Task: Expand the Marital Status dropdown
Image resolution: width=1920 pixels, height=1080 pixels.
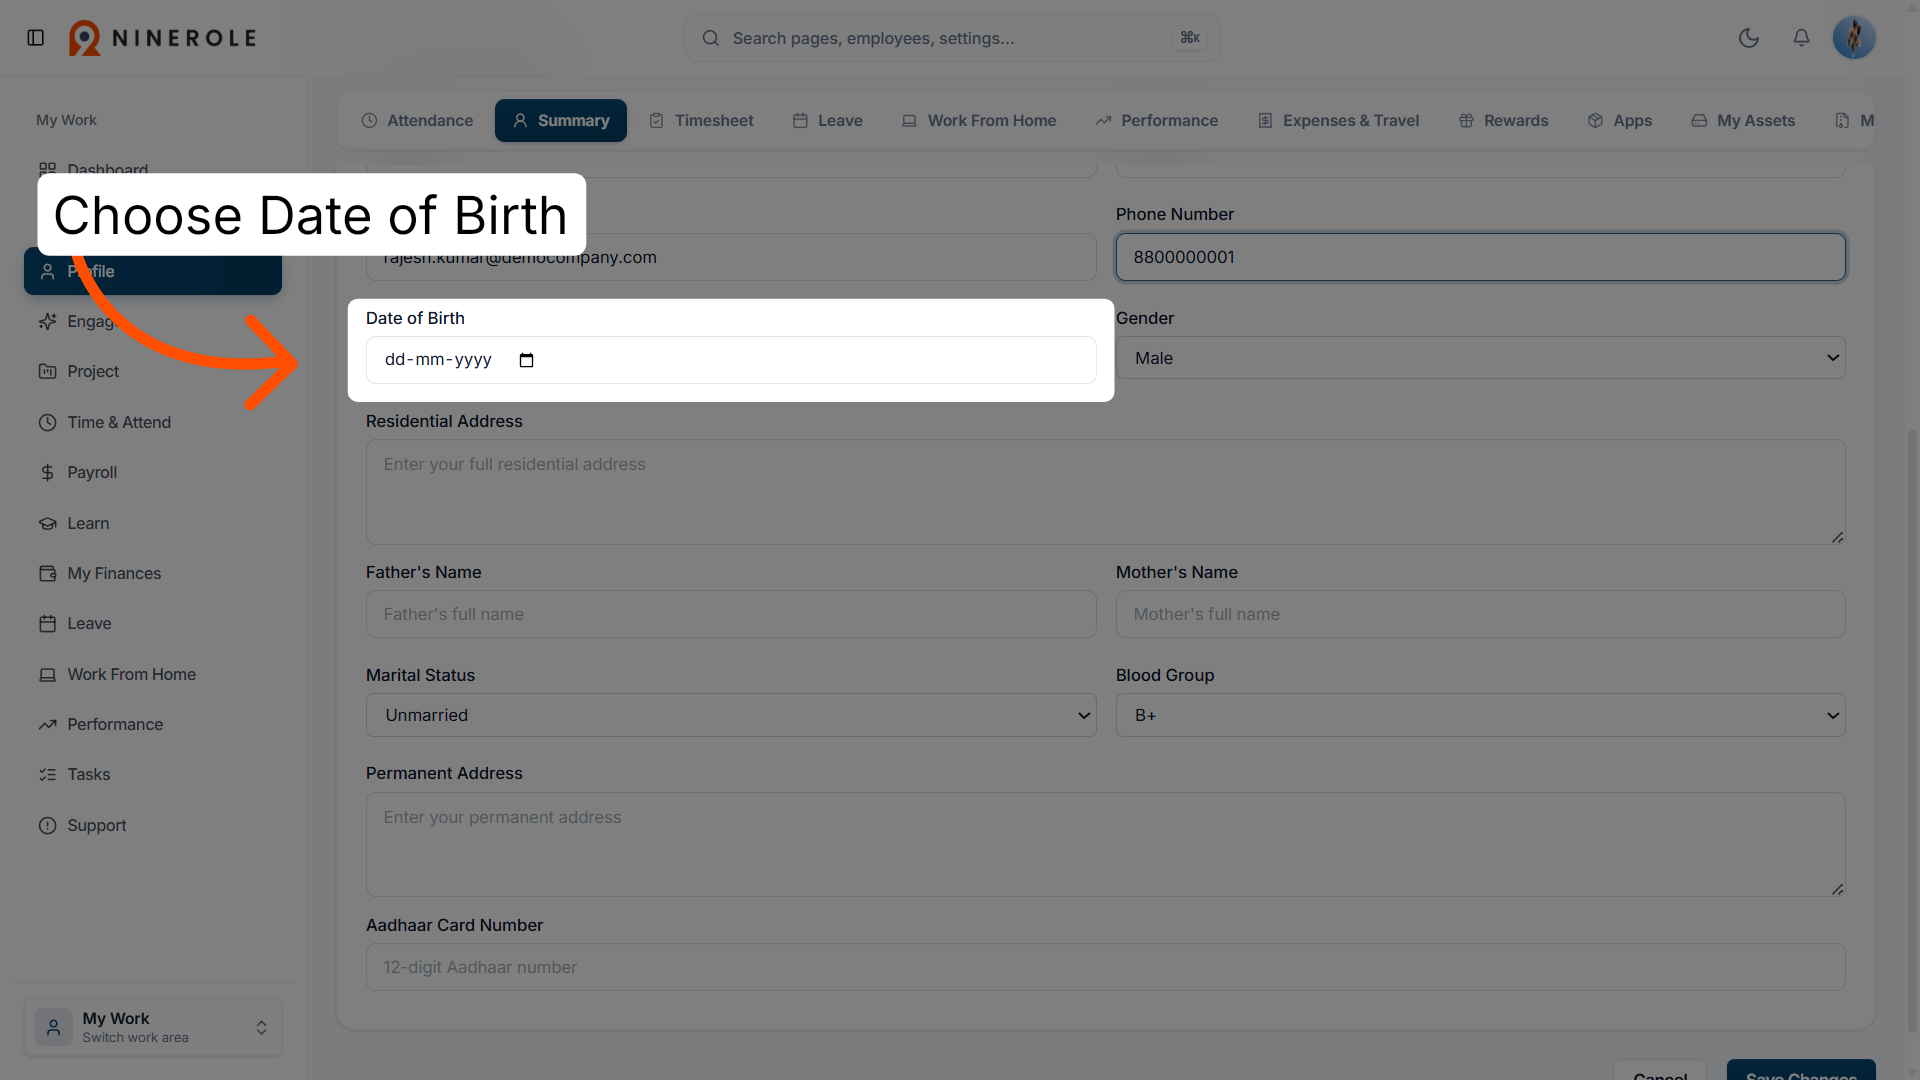Action: [731, 715]
